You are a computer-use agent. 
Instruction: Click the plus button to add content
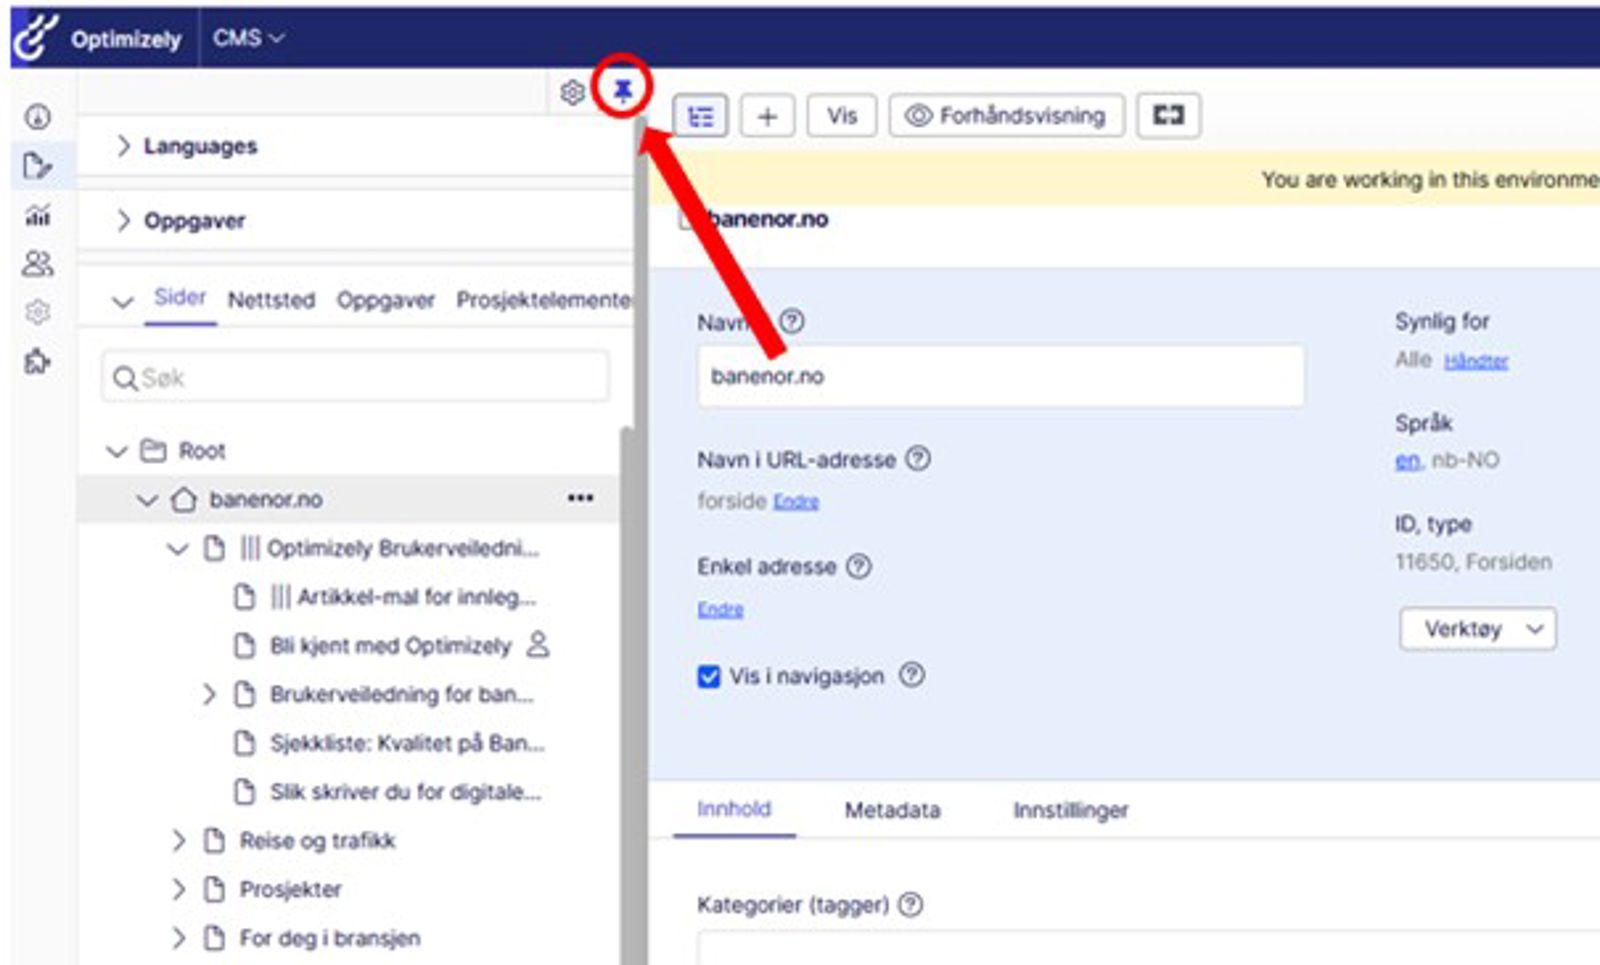tap(767, 116)
